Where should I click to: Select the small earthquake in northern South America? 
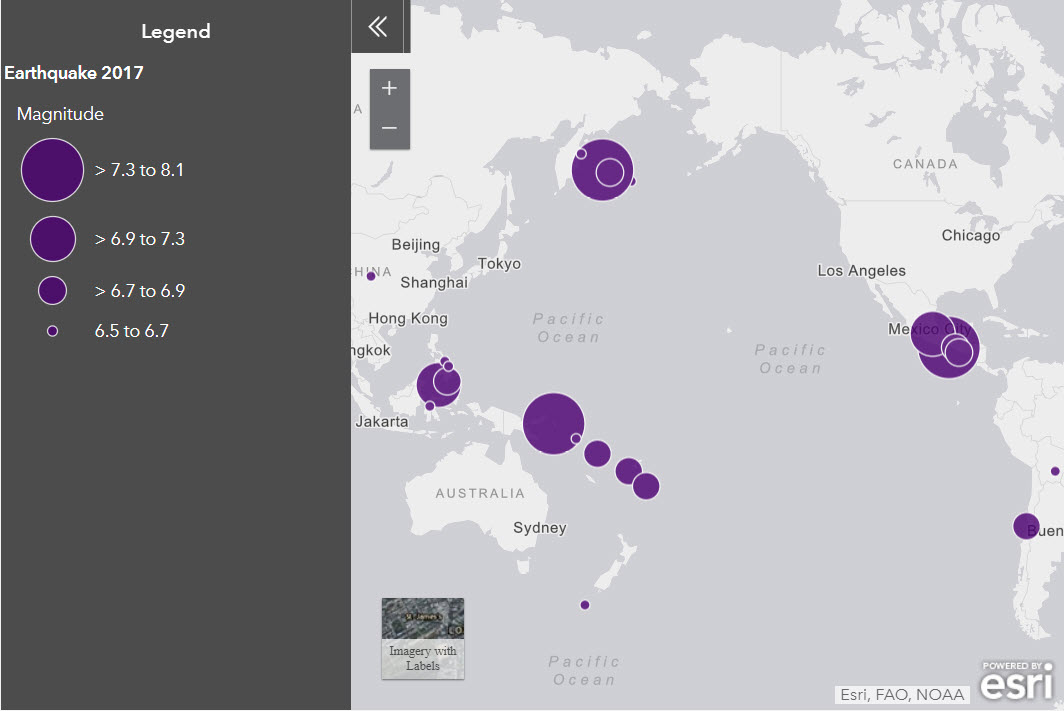(1055, 471)
